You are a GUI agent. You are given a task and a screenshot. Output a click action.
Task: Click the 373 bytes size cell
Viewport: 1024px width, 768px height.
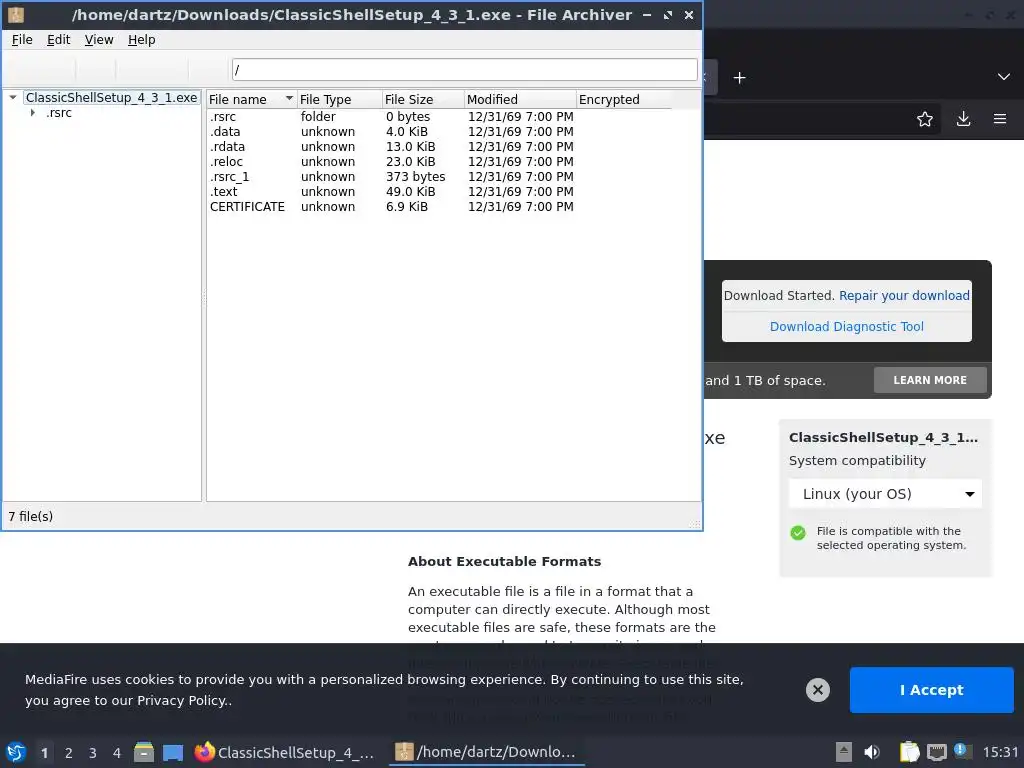pyautogui.click(x=415, y=177)
